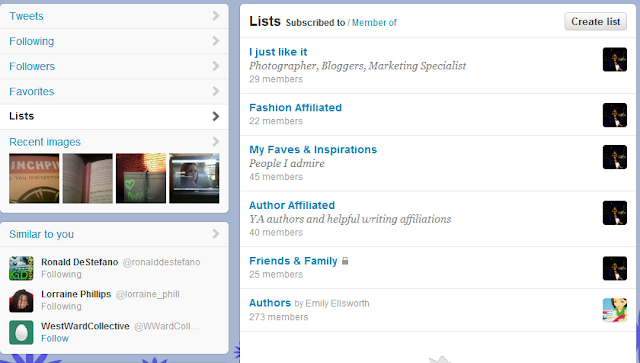
Task: Switch to the Member of tab
Action: (x=374, y=23)
